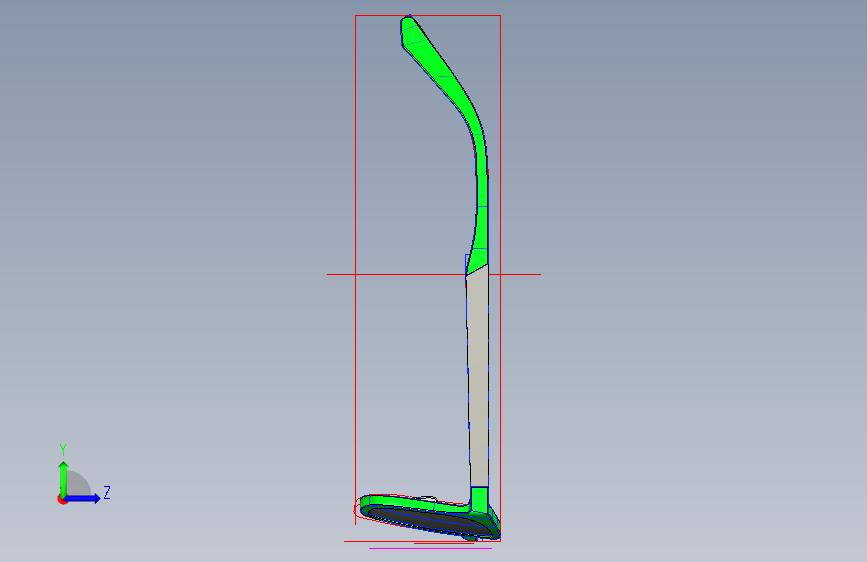This screenshot has width=867, height=562.
Task: Click the "Z" axis label
Action: (x=107, y=492)
